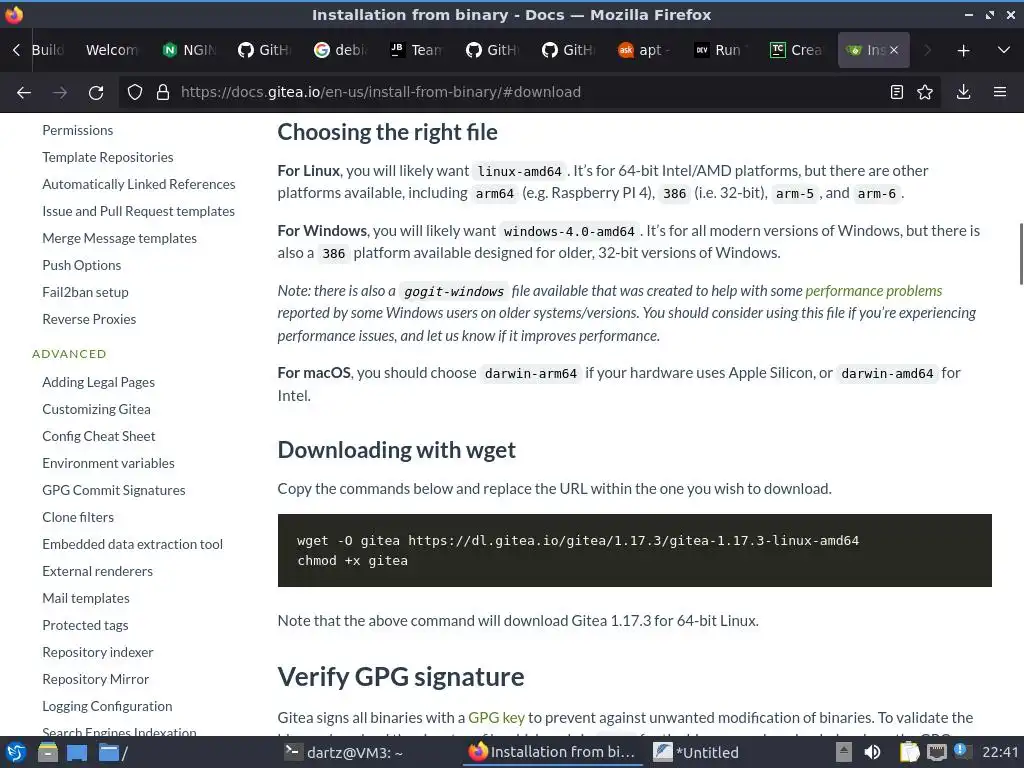The height and width of the screenshot is (768, 1024).
Task: Switch to the Google debian tab
Action: coord(341,50)
